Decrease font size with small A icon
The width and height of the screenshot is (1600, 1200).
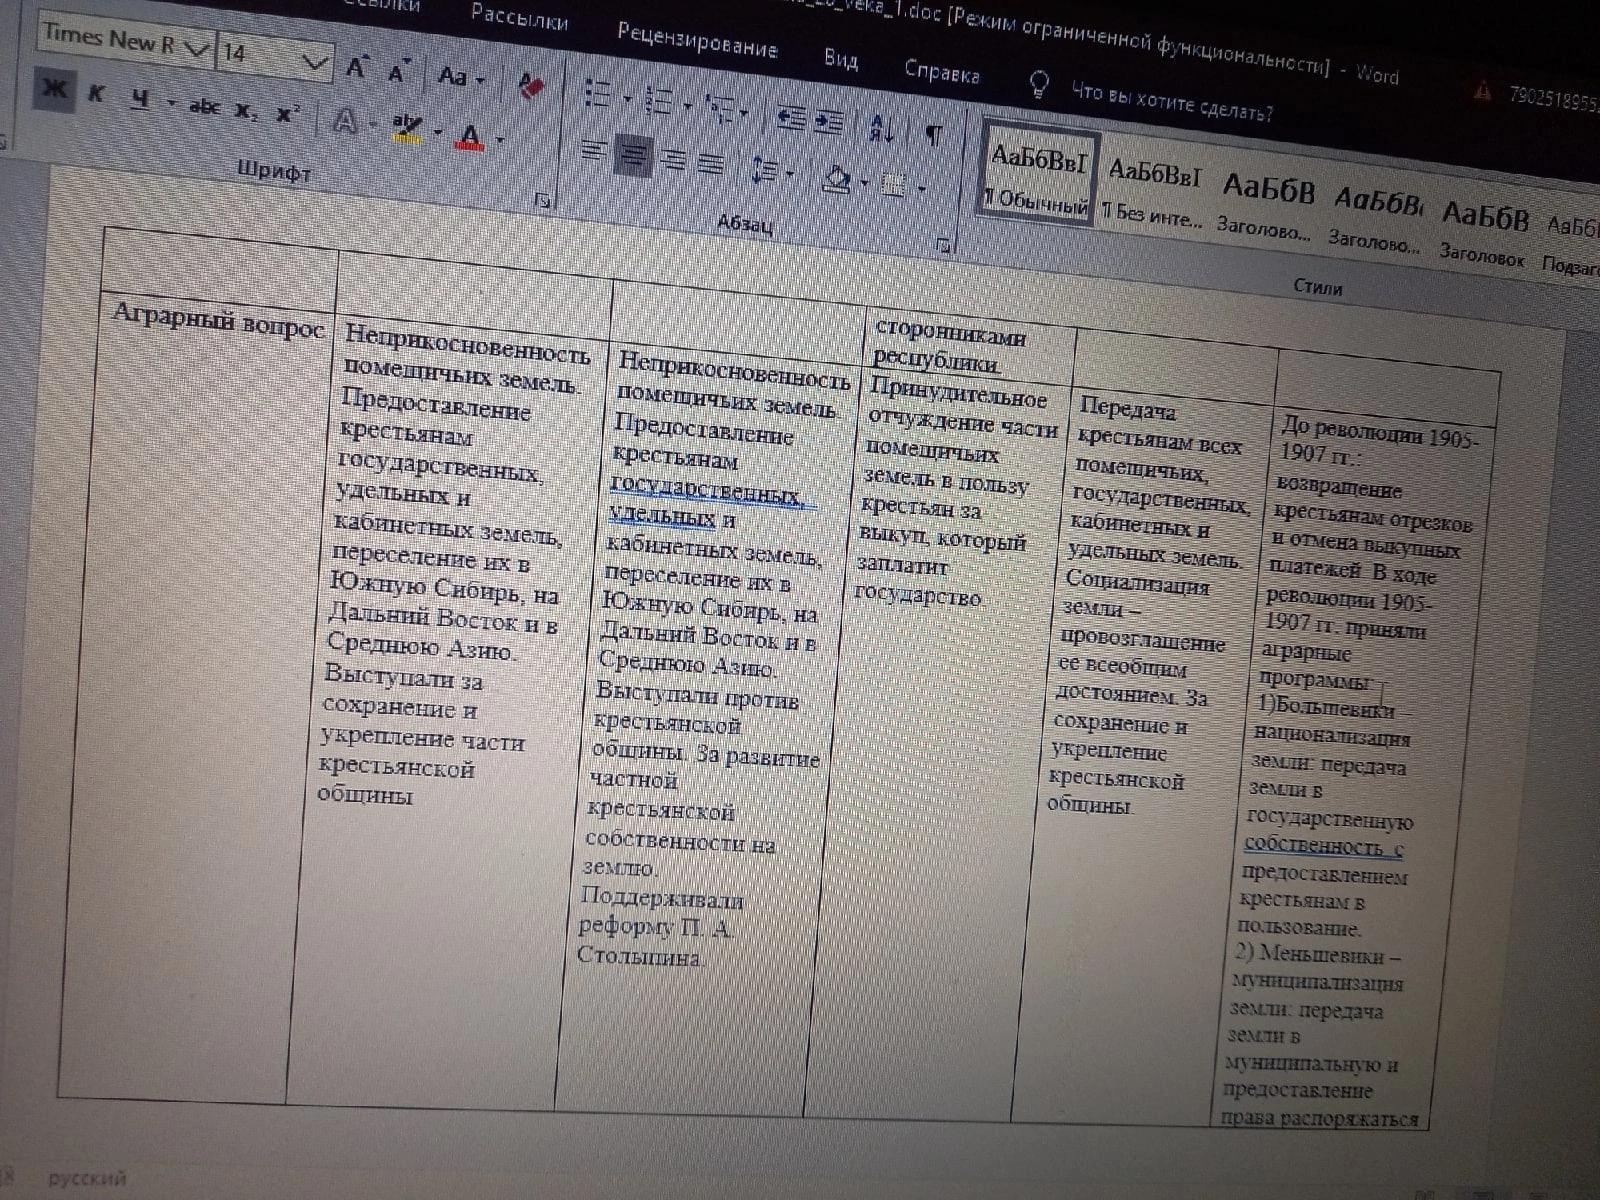coord(398,72)
